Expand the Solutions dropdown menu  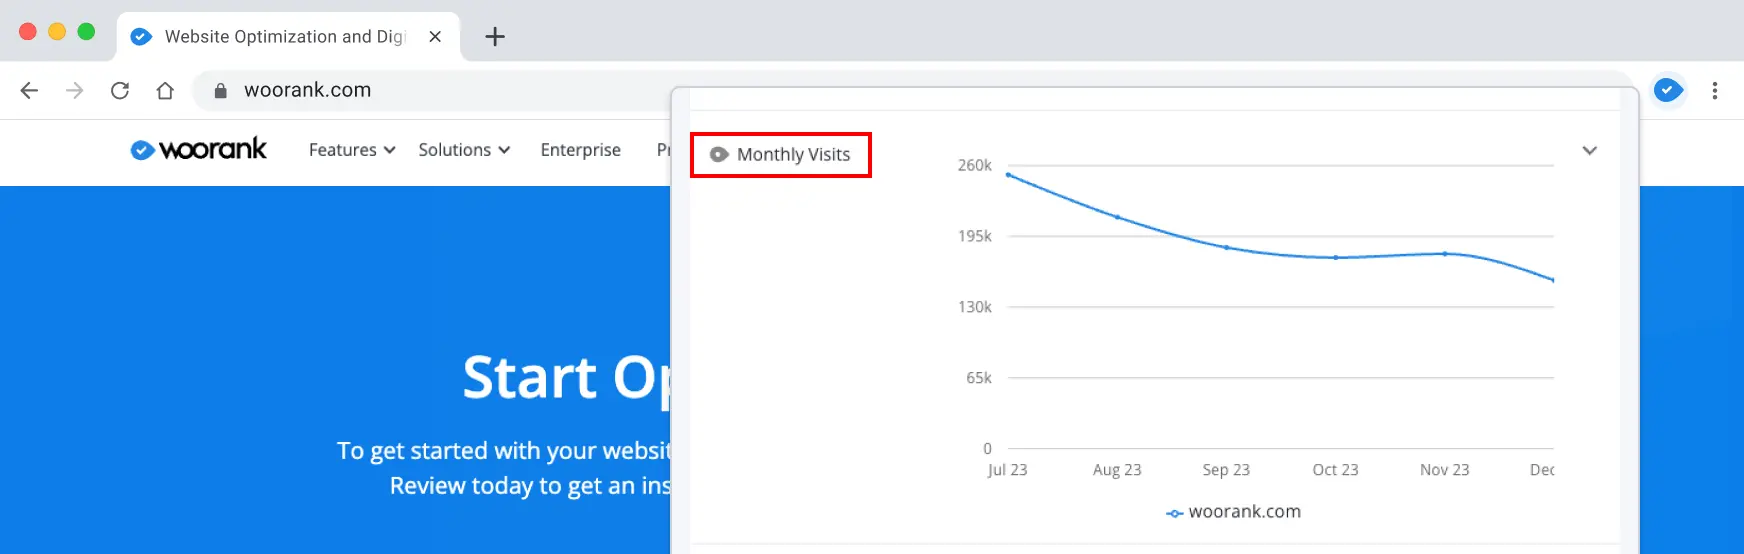tap(464, 150)
